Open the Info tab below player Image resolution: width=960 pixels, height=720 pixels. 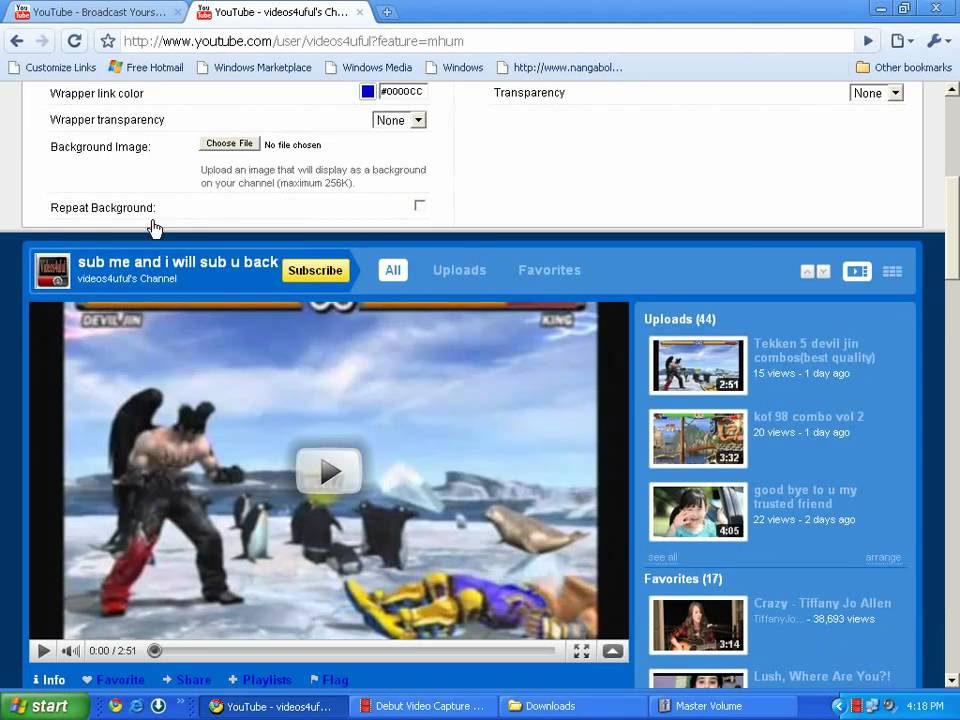49,680
